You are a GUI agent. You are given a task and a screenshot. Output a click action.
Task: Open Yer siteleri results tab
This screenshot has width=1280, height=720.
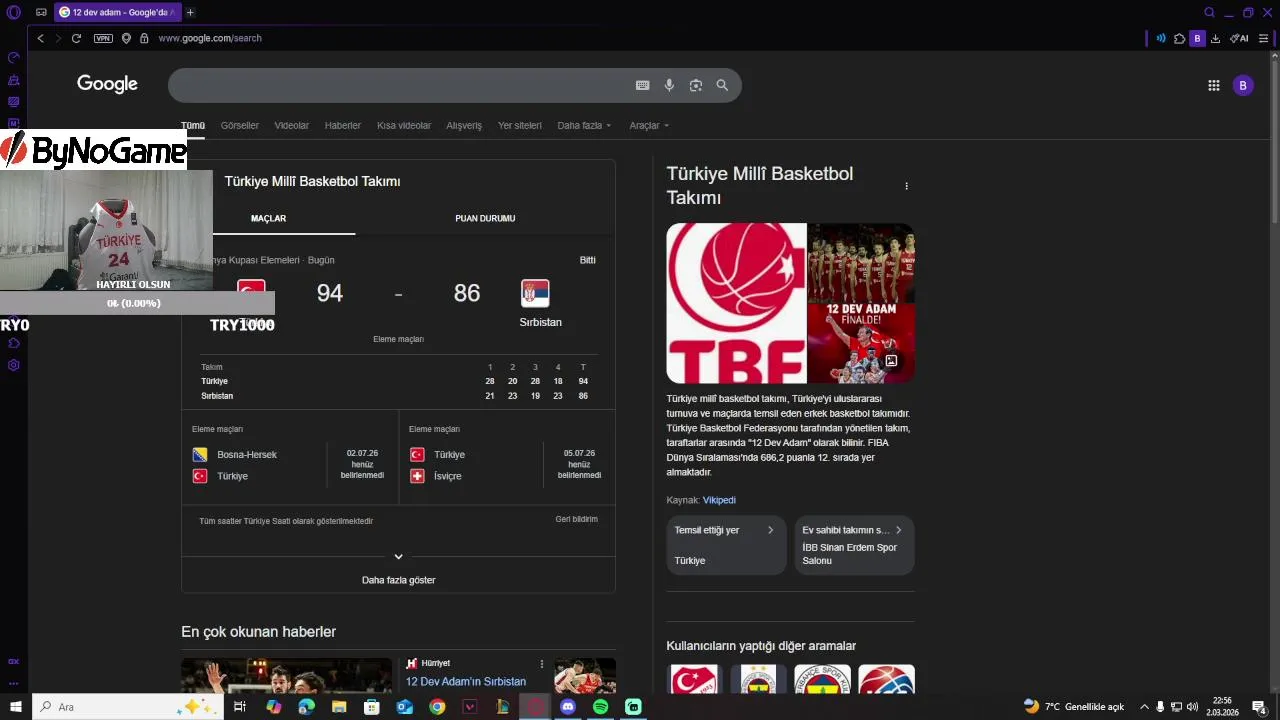click(x=520, y=126)
